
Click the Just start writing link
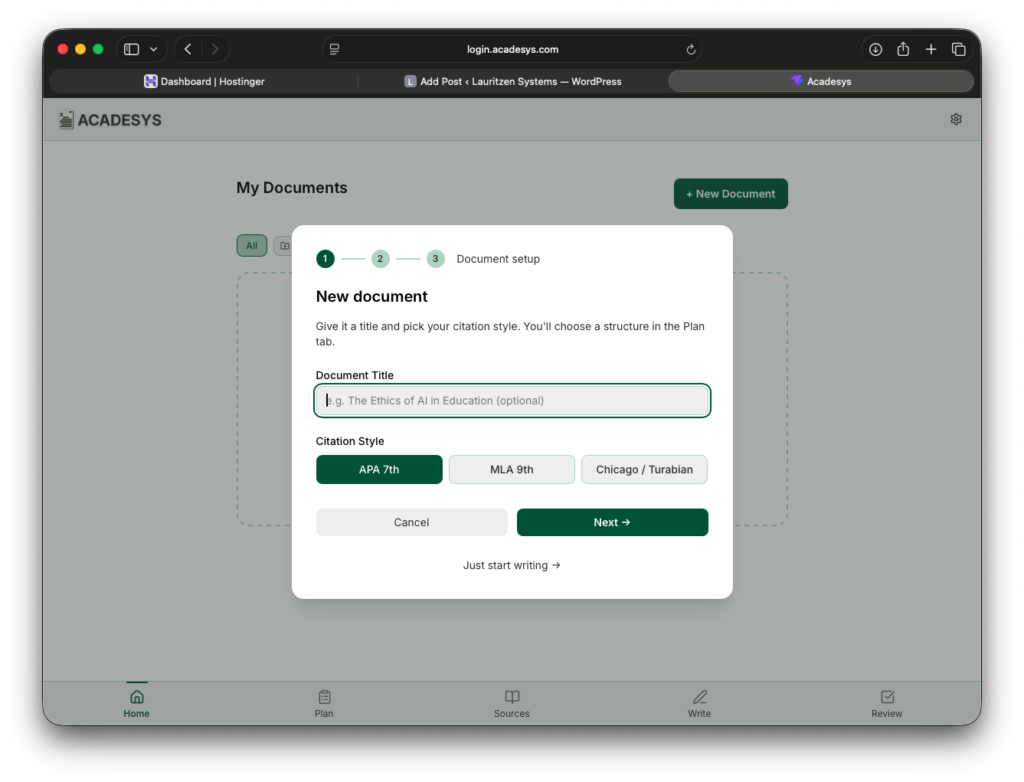click(511, 565)
